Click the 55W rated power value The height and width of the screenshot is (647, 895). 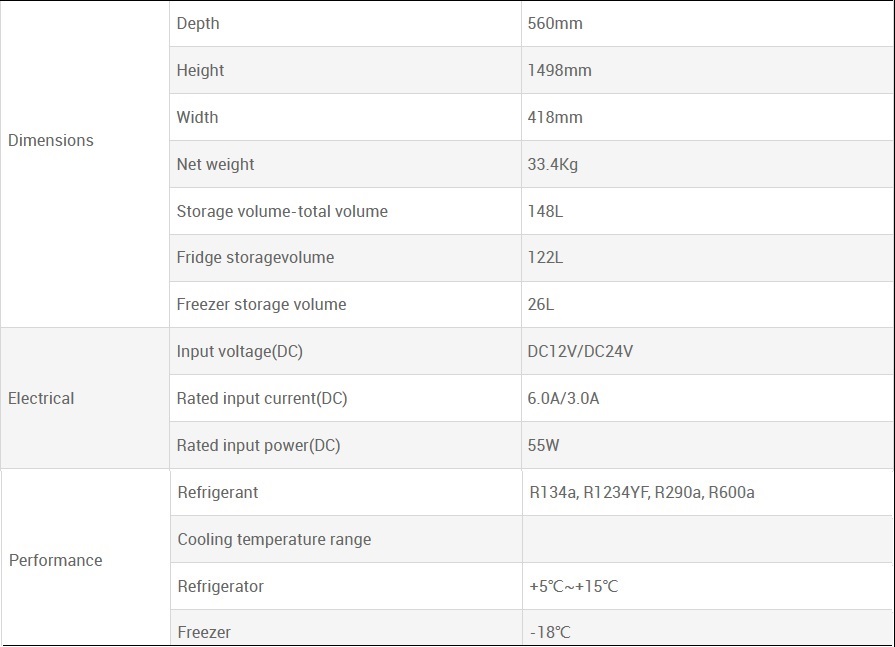tap(544, 446)
